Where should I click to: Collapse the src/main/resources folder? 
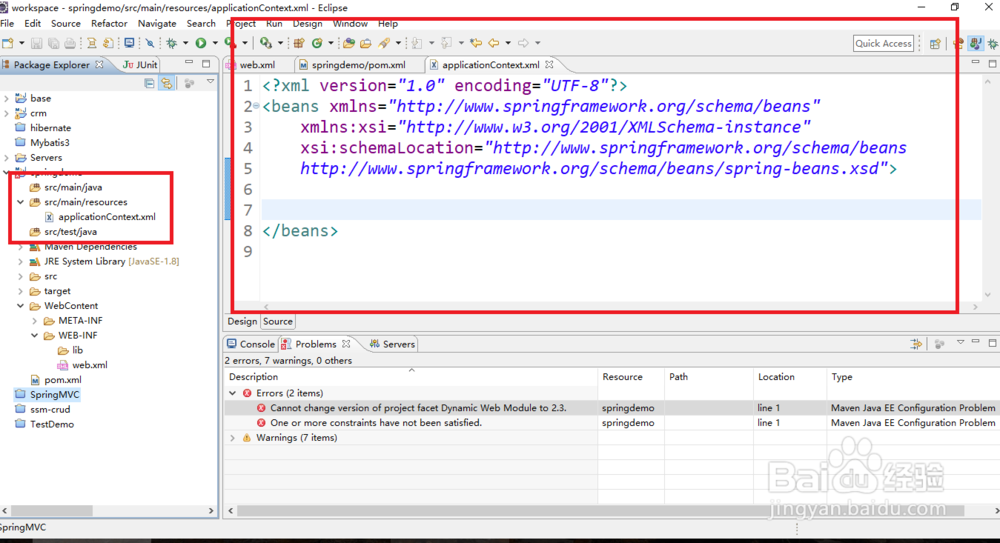20,202
